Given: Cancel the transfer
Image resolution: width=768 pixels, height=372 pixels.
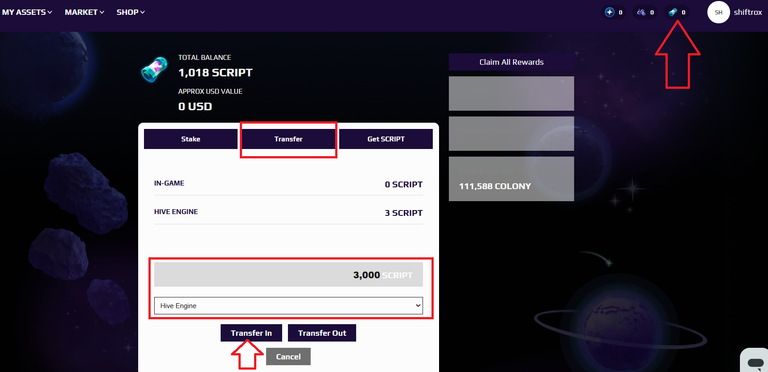Looking at the screenshot, I should point(288,356).
